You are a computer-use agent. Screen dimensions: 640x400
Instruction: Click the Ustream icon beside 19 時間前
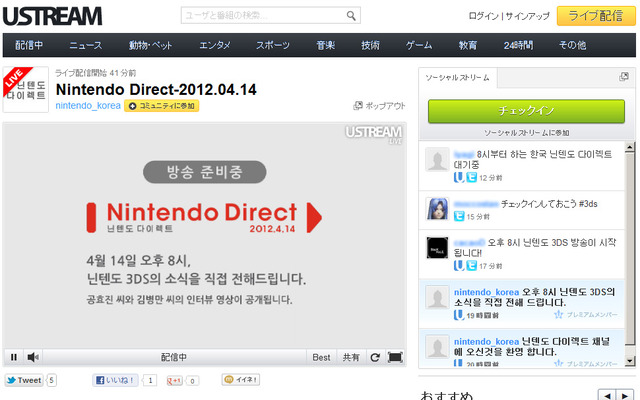(x=459, y=315)
